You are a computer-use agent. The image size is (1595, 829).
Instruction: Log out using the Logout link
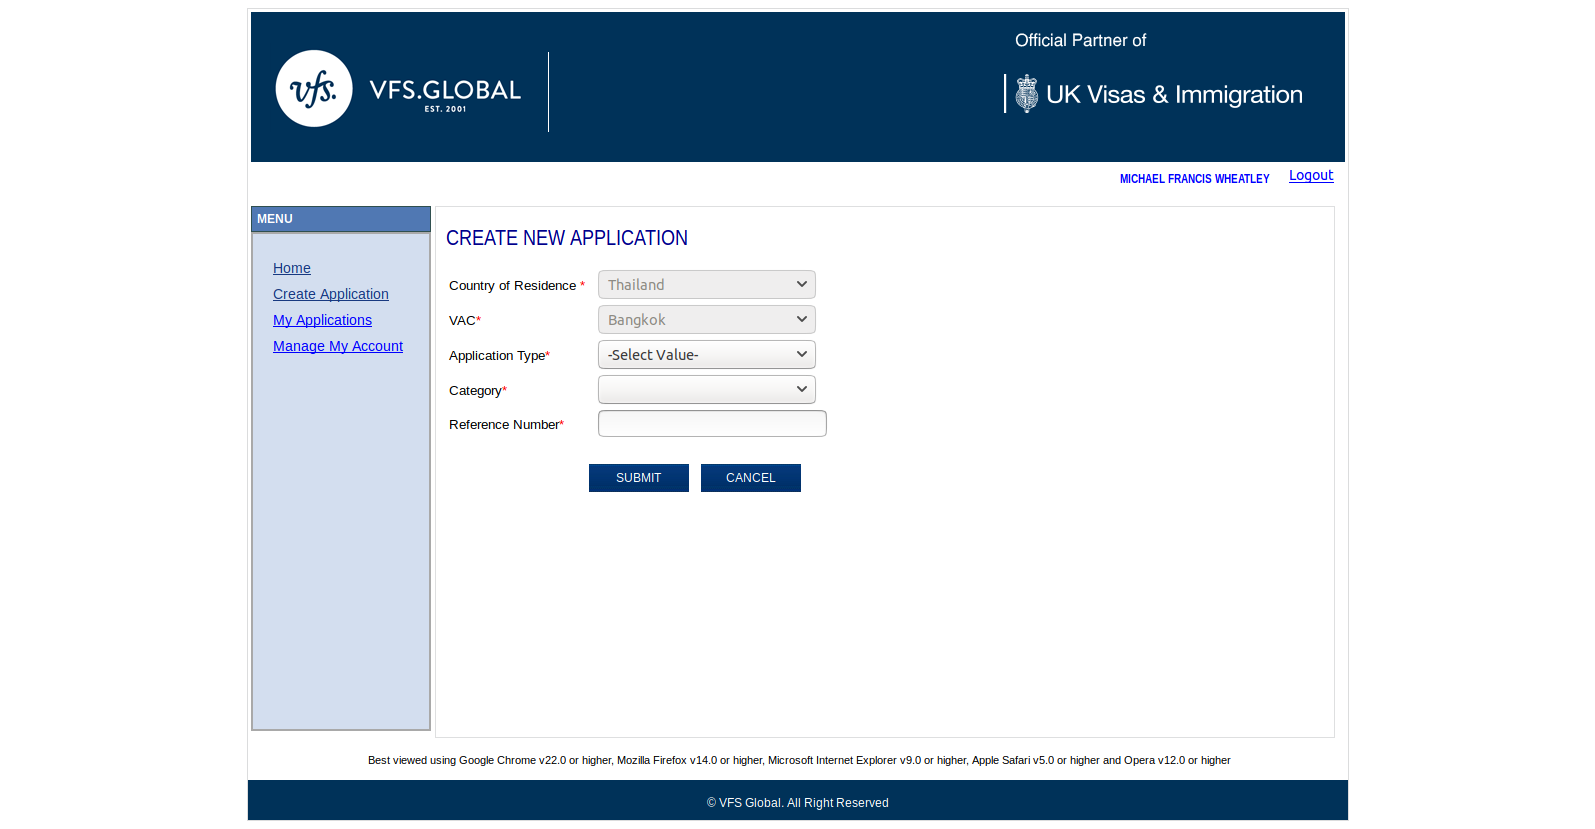coord(1311,175)
